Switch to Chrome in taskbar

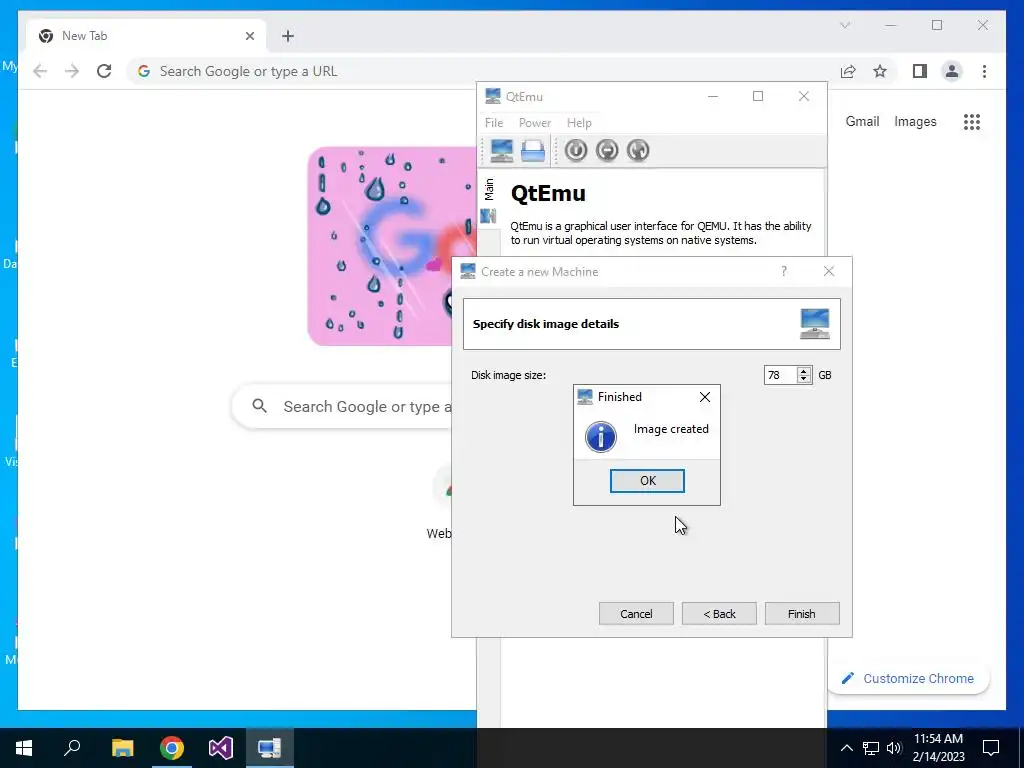(x=172, y=748)
